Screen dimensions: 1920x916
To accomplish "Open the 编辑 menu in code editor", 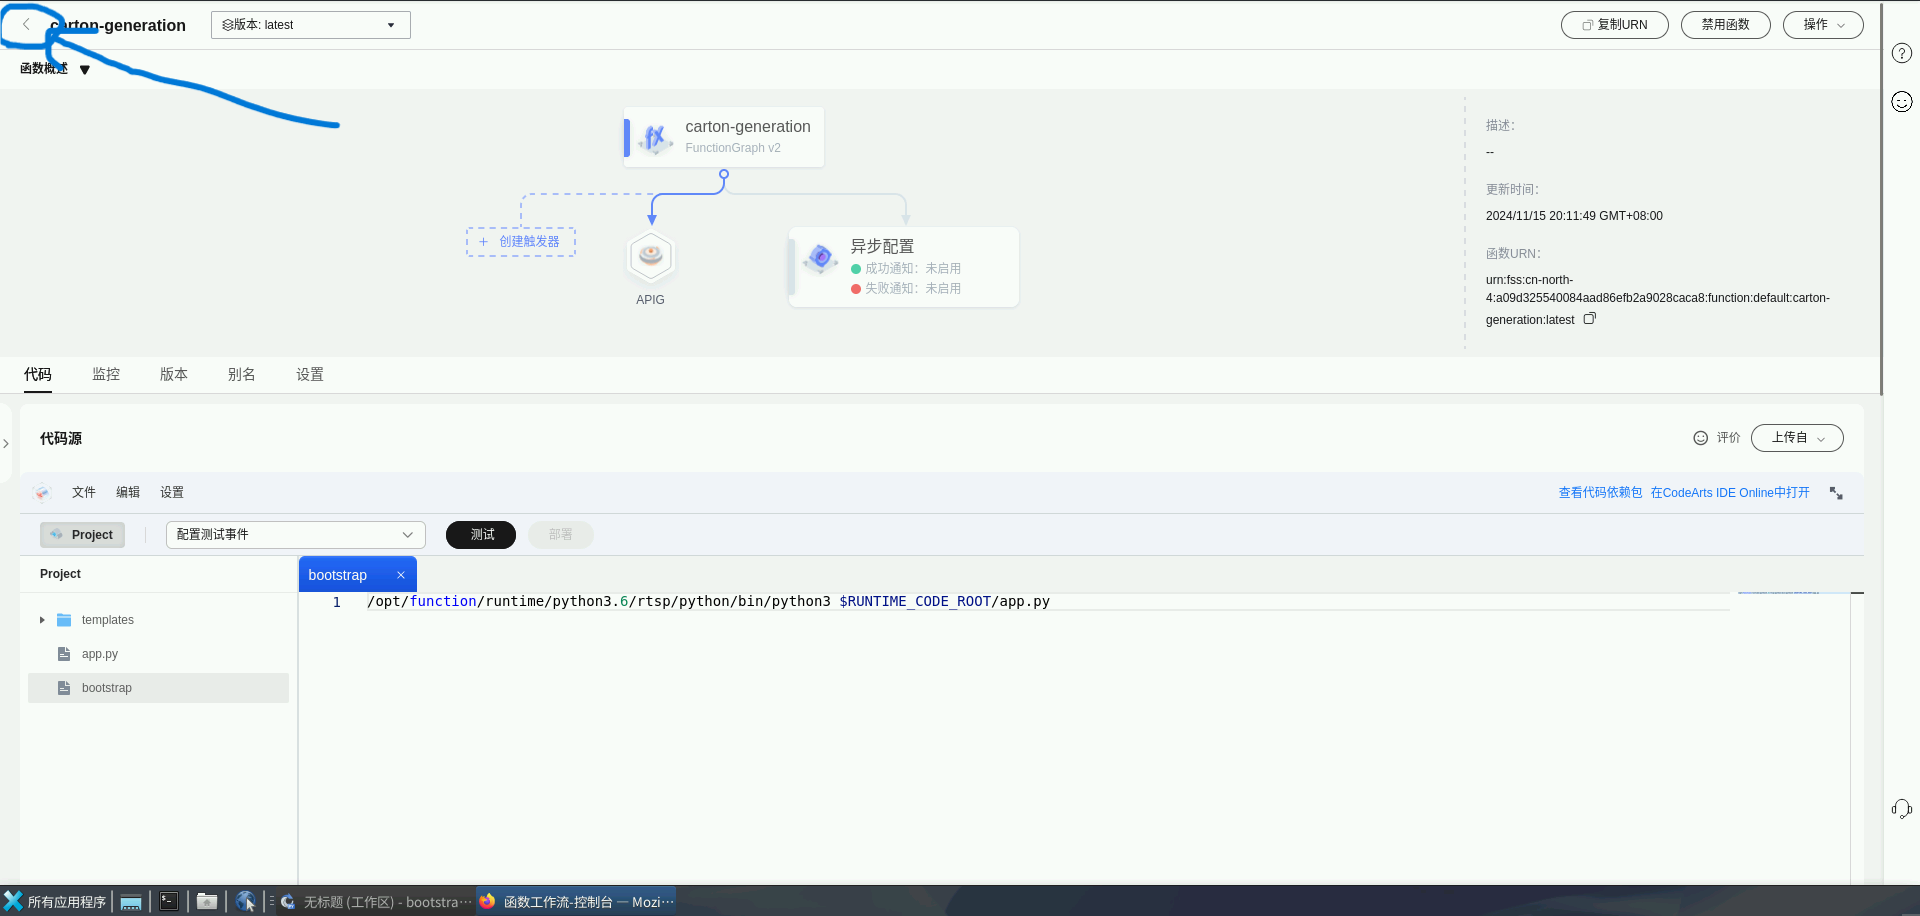I will (128, 492).
